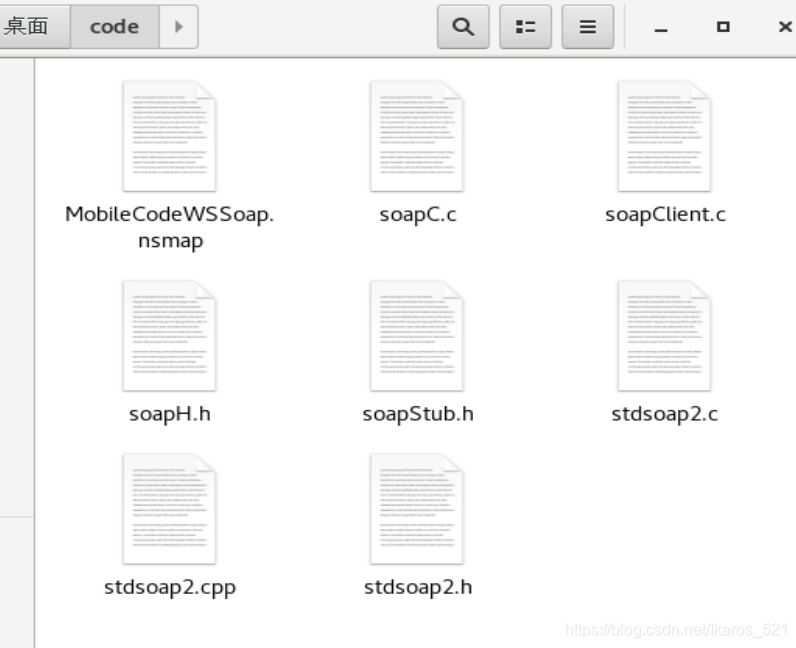This screenshot has height=648, width=796.
Task: Click the soapStub.h filename label
Action: click(x=418, y=414)
